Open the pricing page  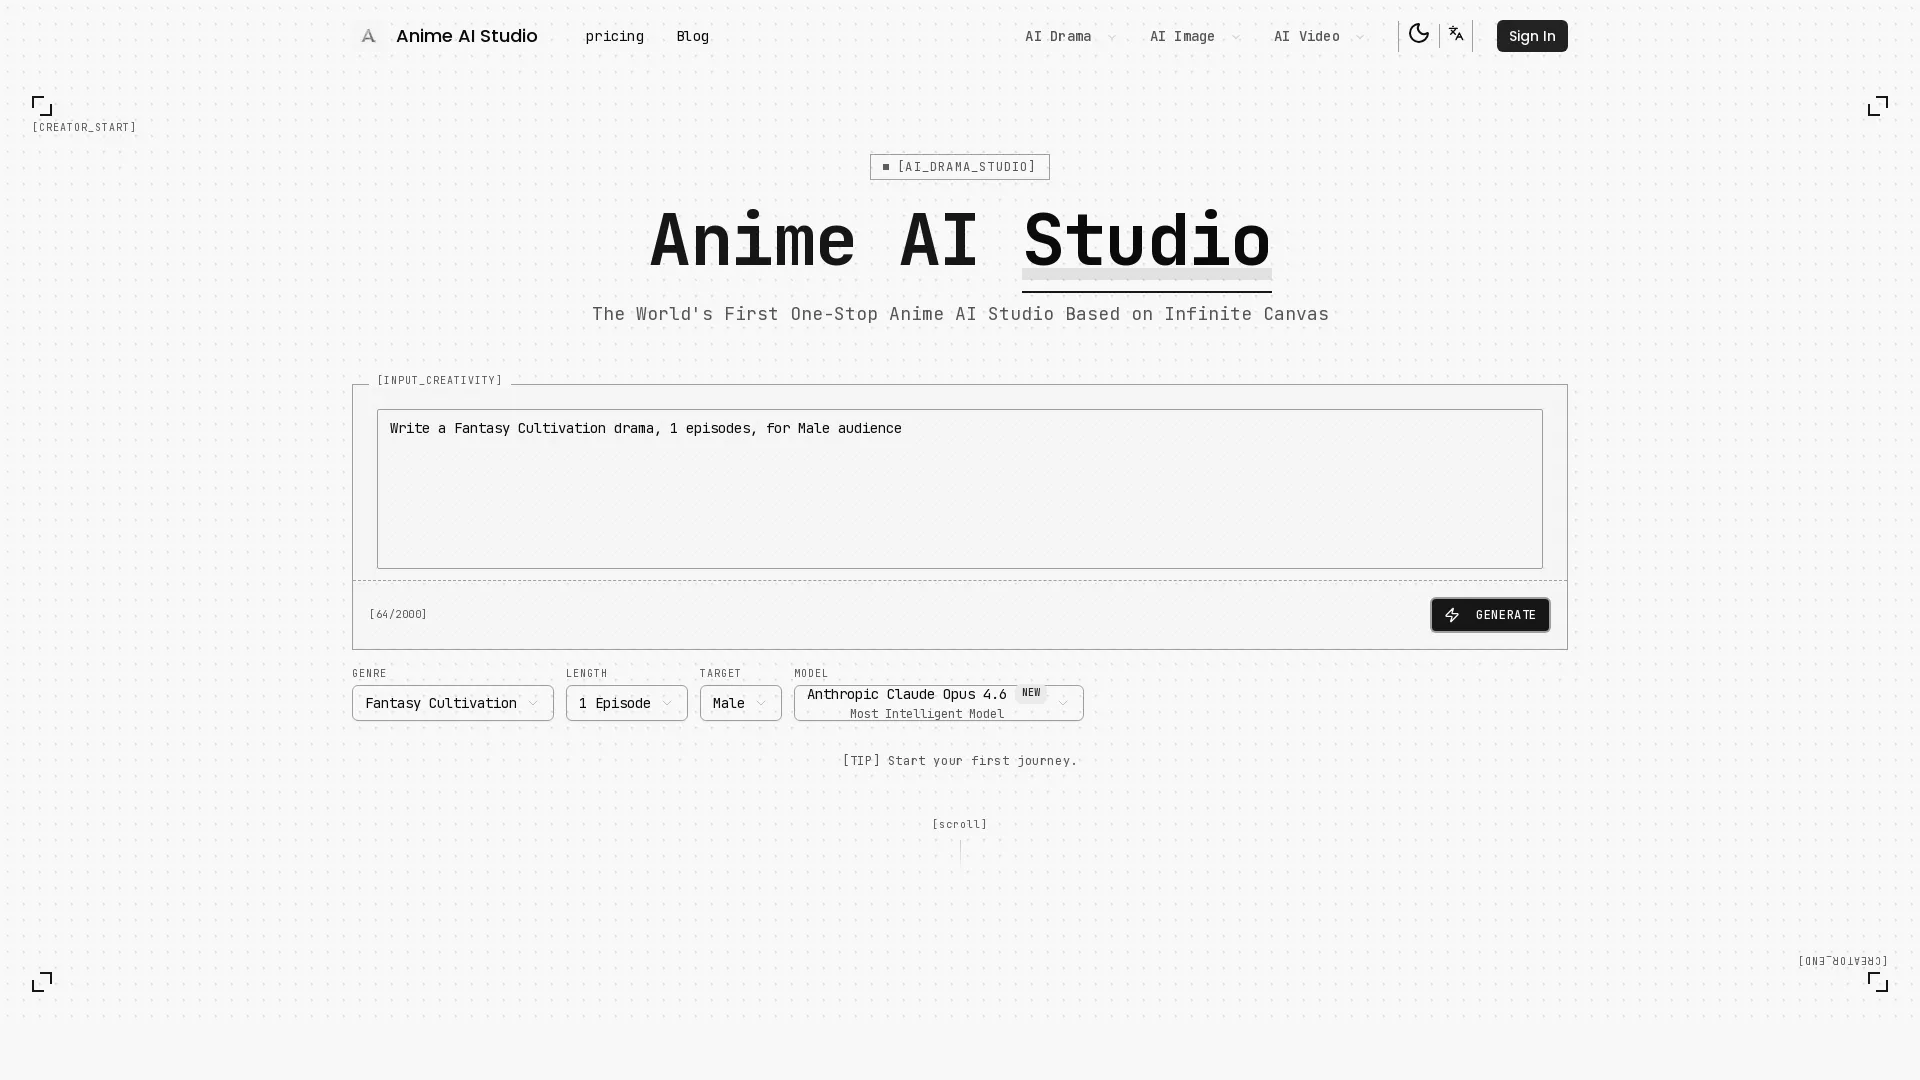[614, 36]
